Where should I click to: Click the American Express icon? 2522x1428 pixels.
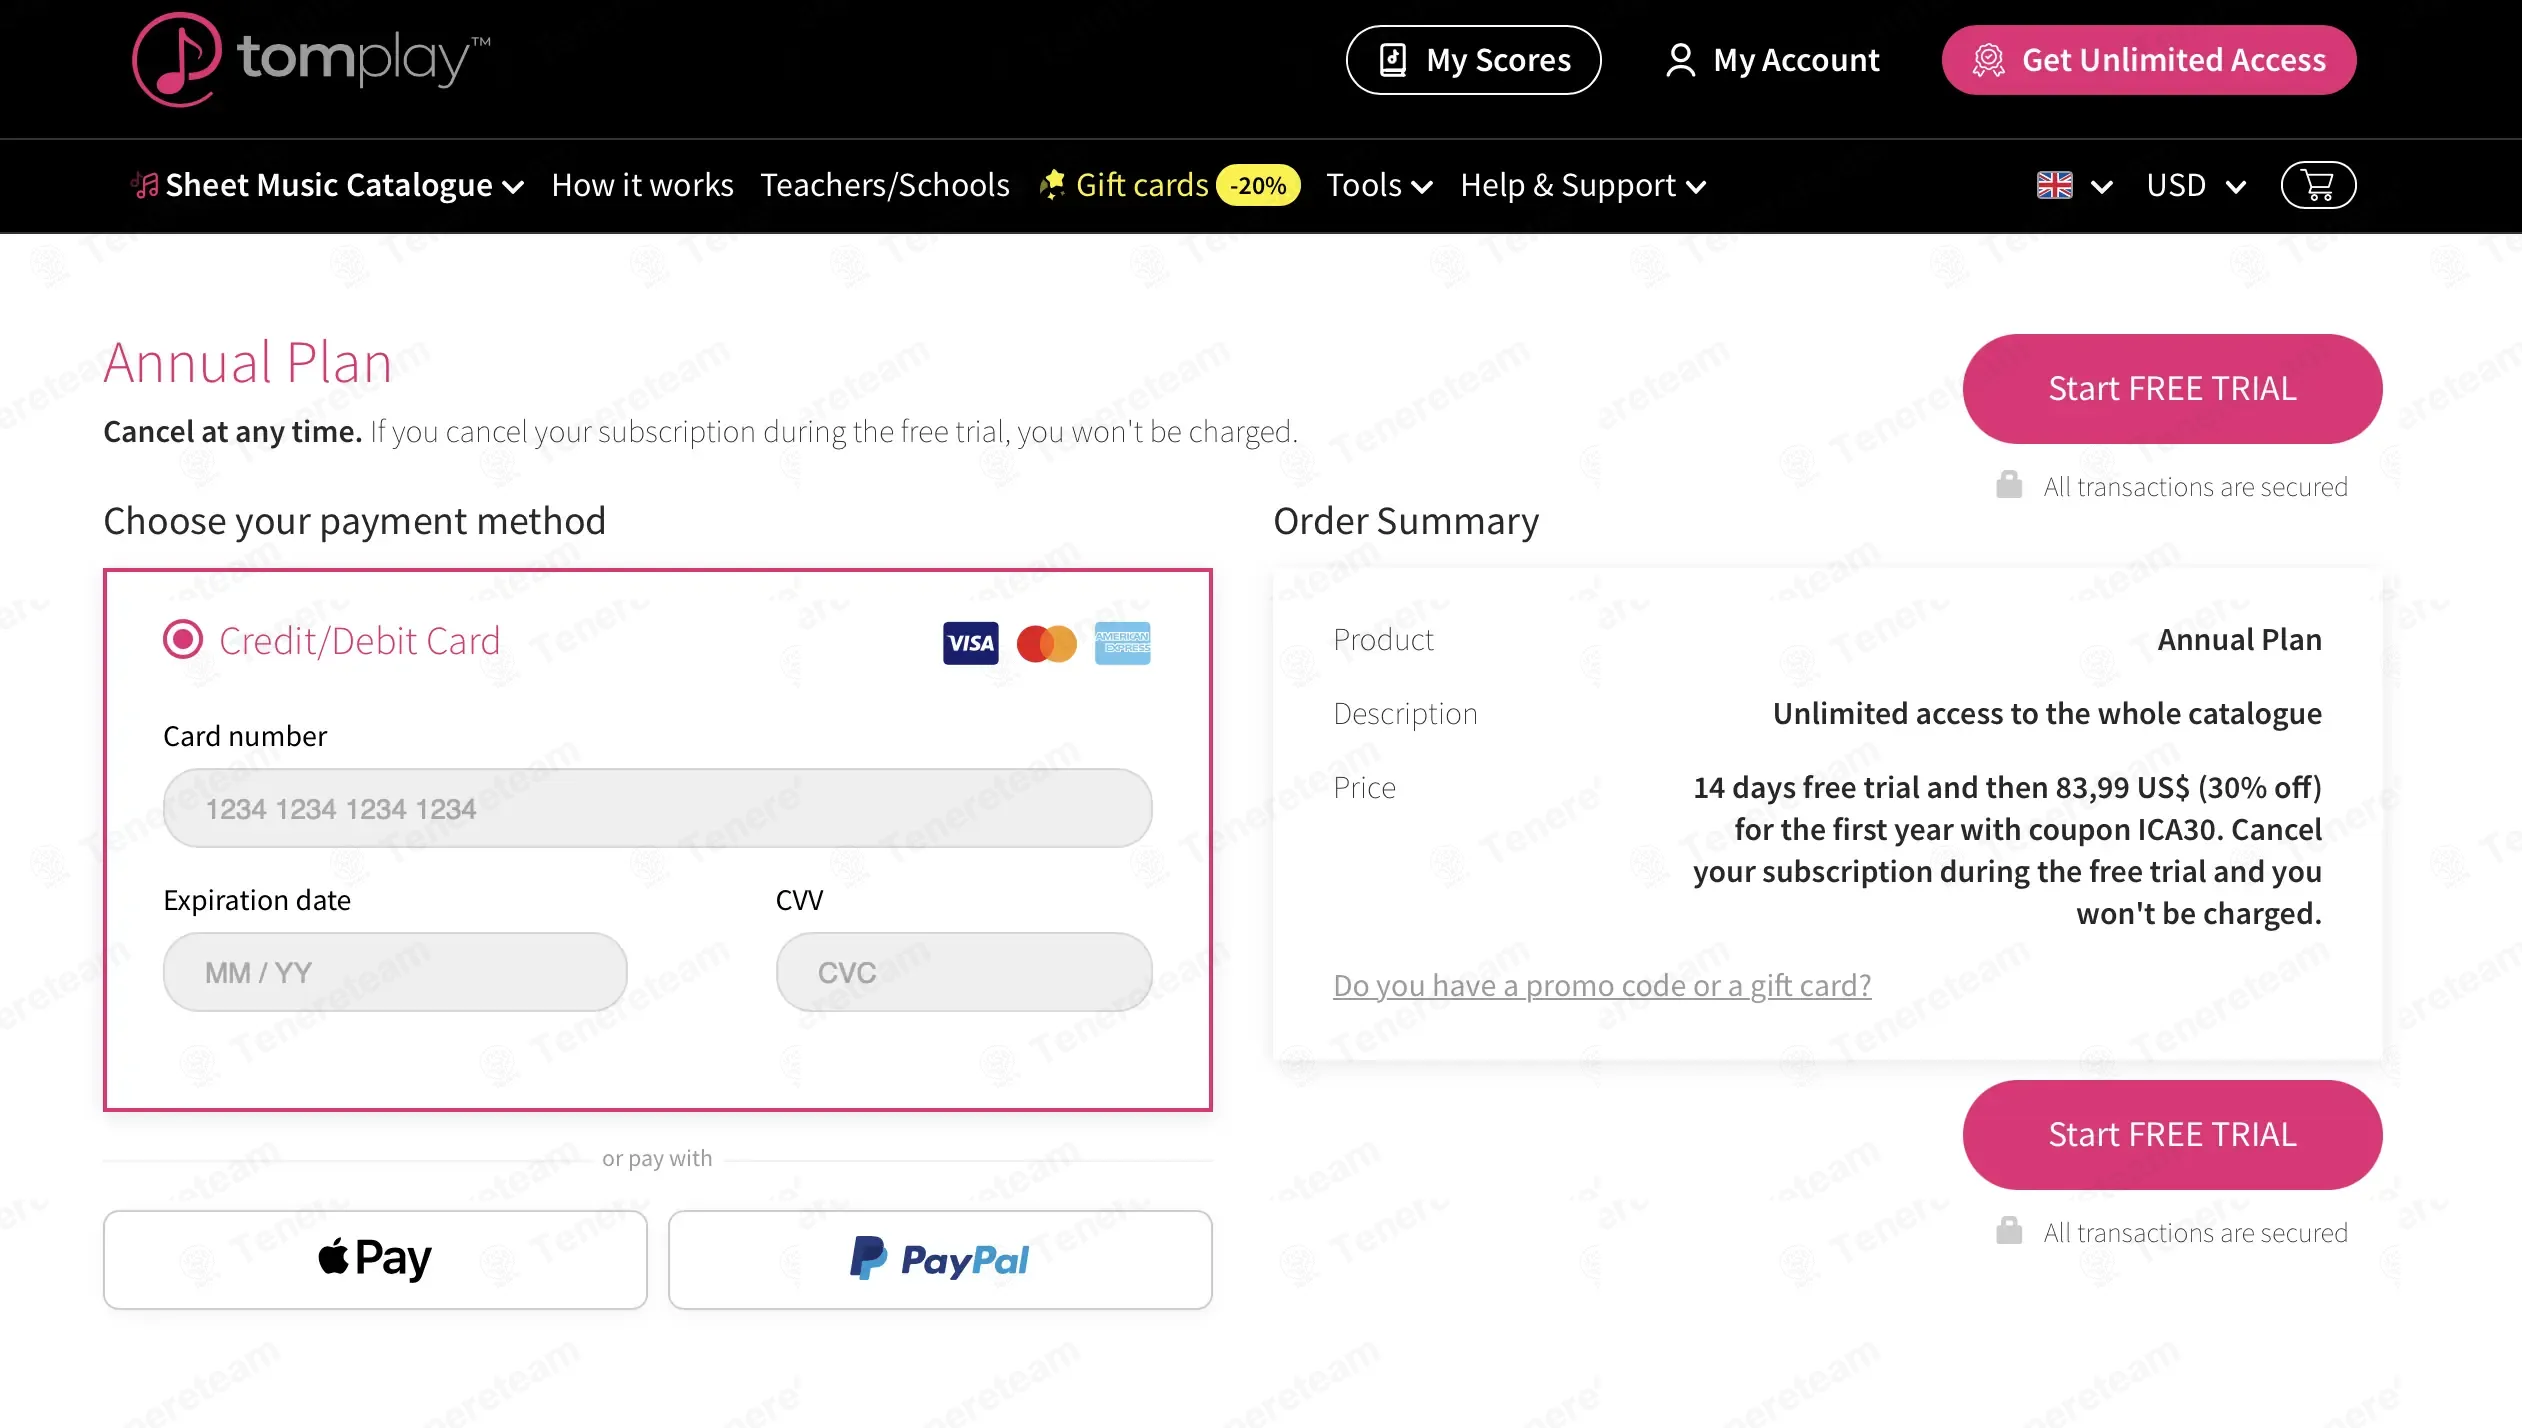click(x=1122, y=643)
